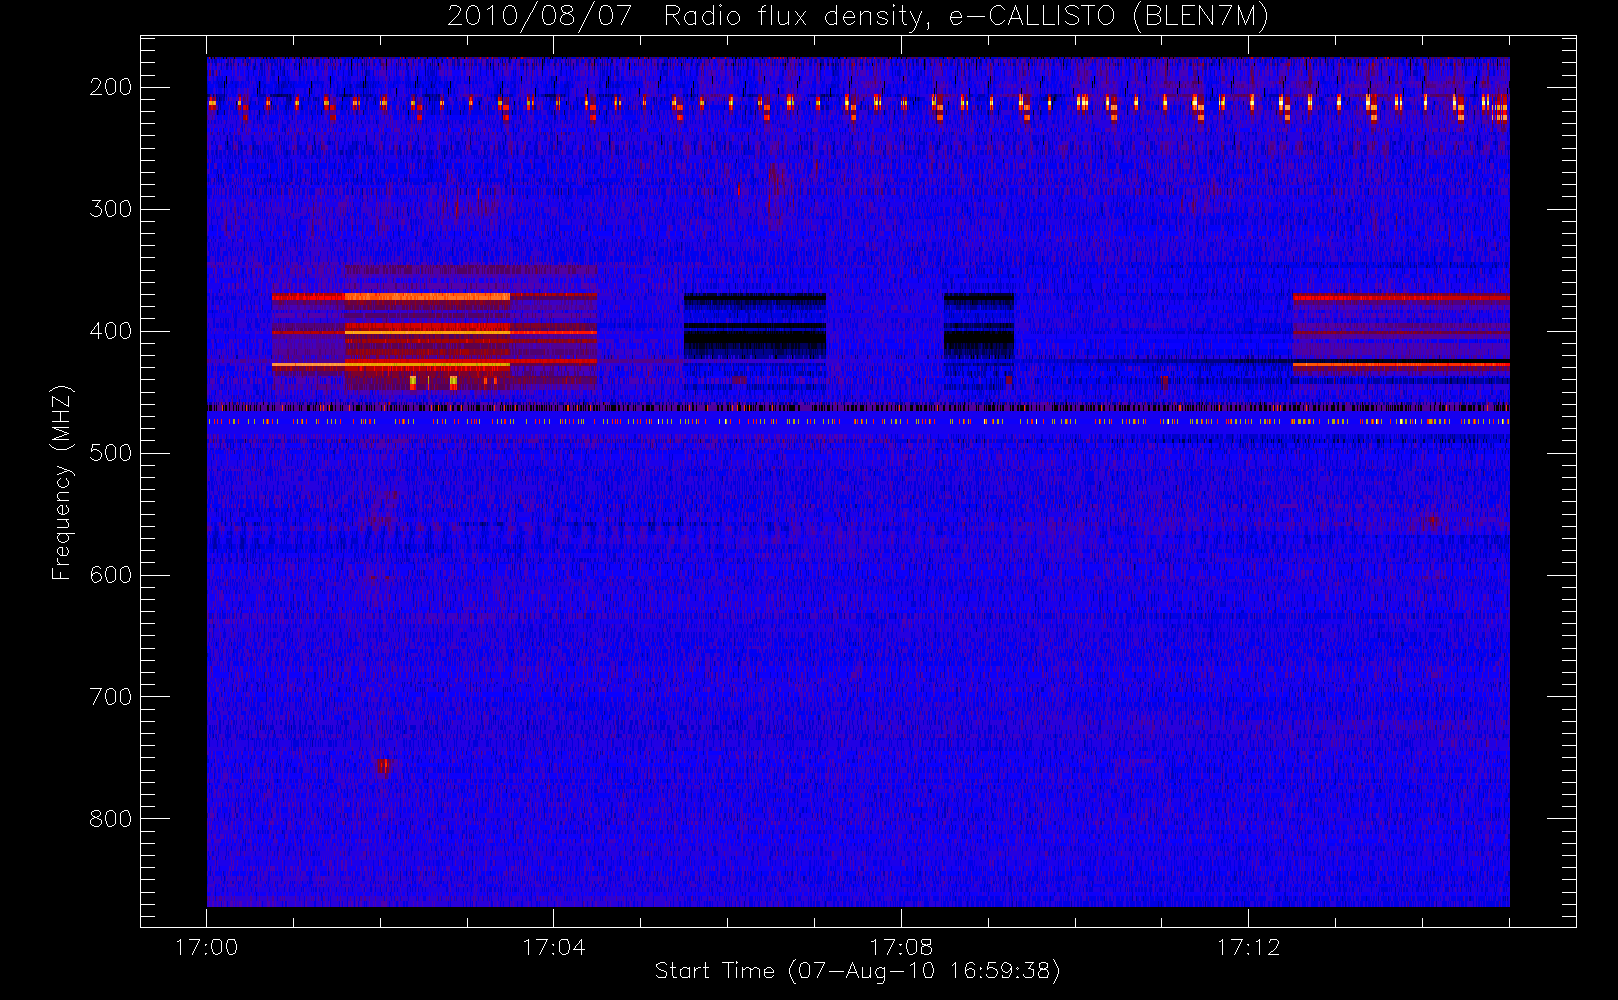Click the 700 frequency tick label
This screenshot has height=1000, width=1618.
pyautogui.click(x=111, y=697)
